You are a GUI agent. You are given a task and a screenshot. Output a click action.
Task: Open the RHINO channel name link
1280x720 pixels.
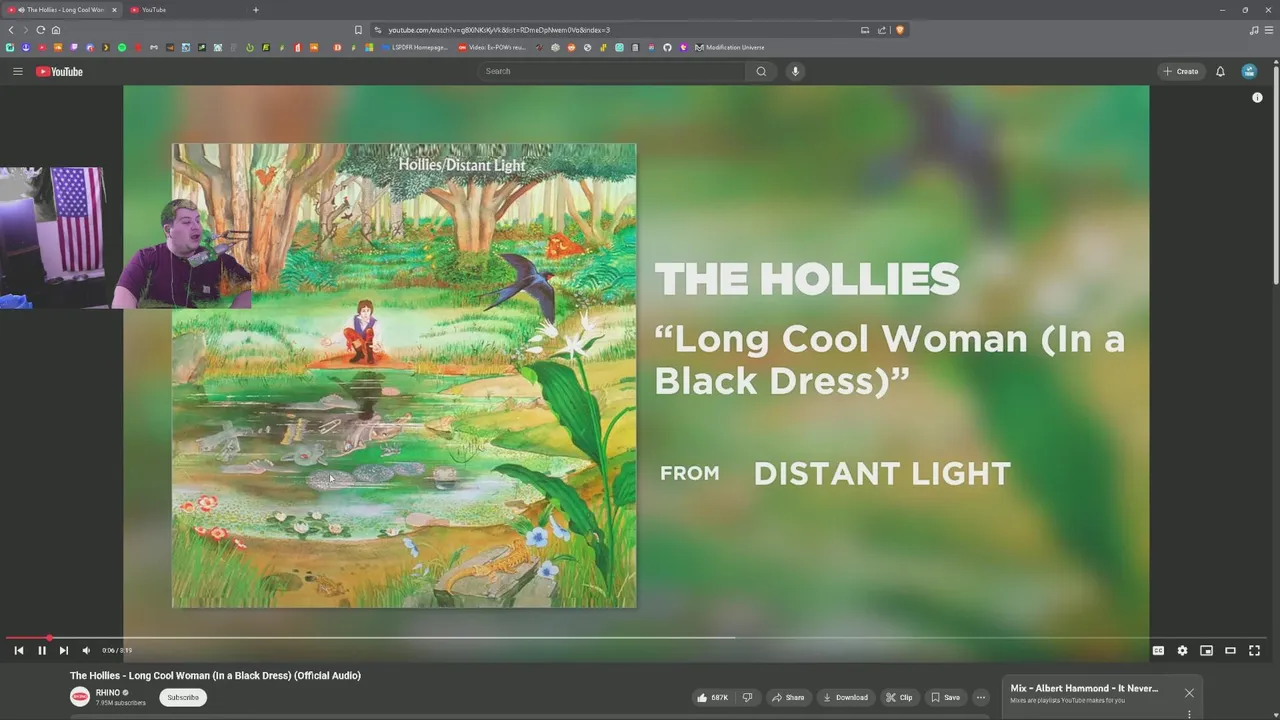click(x=108, y=692)
